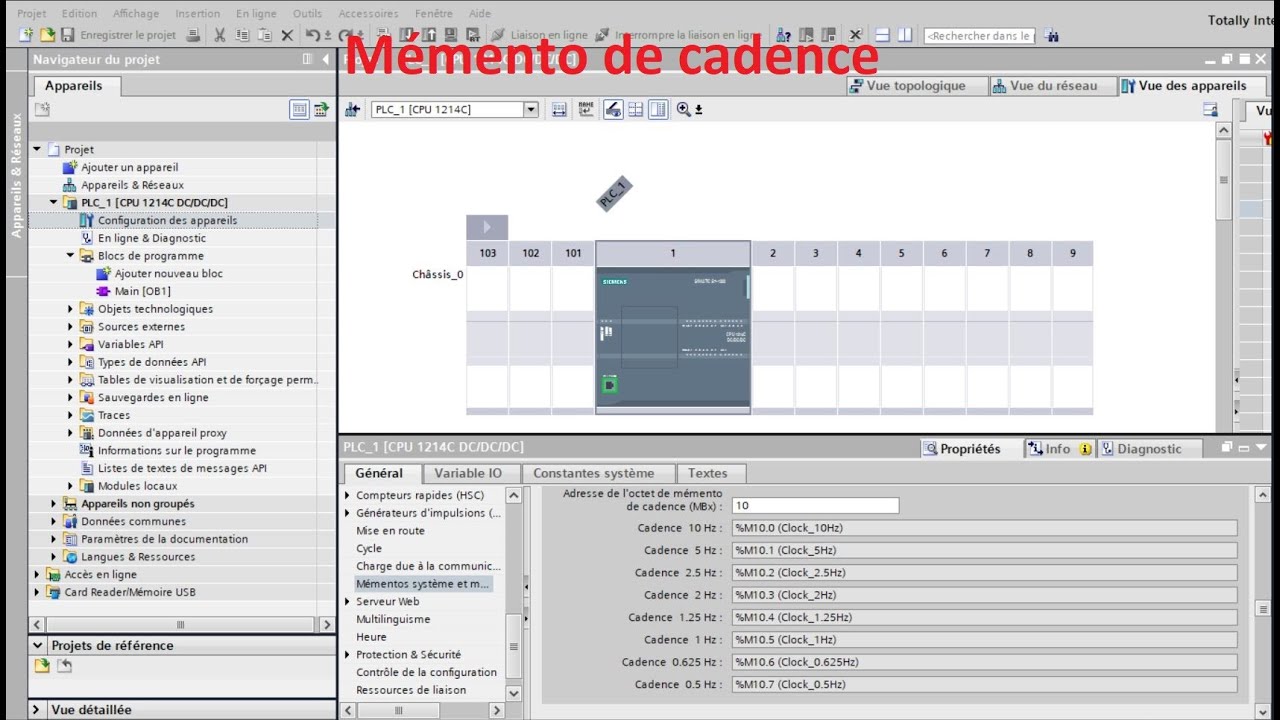The height and width of the screenshot is (720, 1280).
Task: Click the Cadence 10 Hz %M10.0 field
Action: 984,528
